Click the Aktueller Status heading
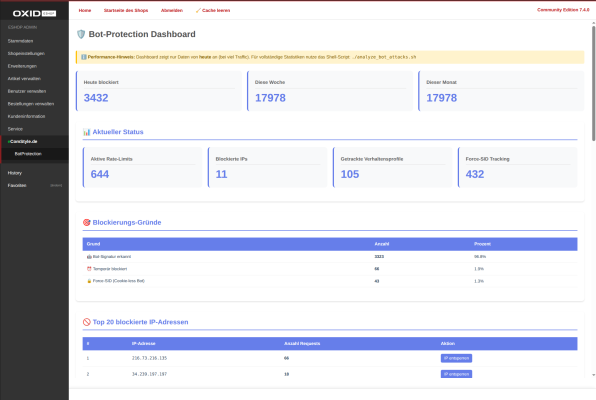Image resolution: width=596 pixels, height=400 pixels. pos(118,132)
